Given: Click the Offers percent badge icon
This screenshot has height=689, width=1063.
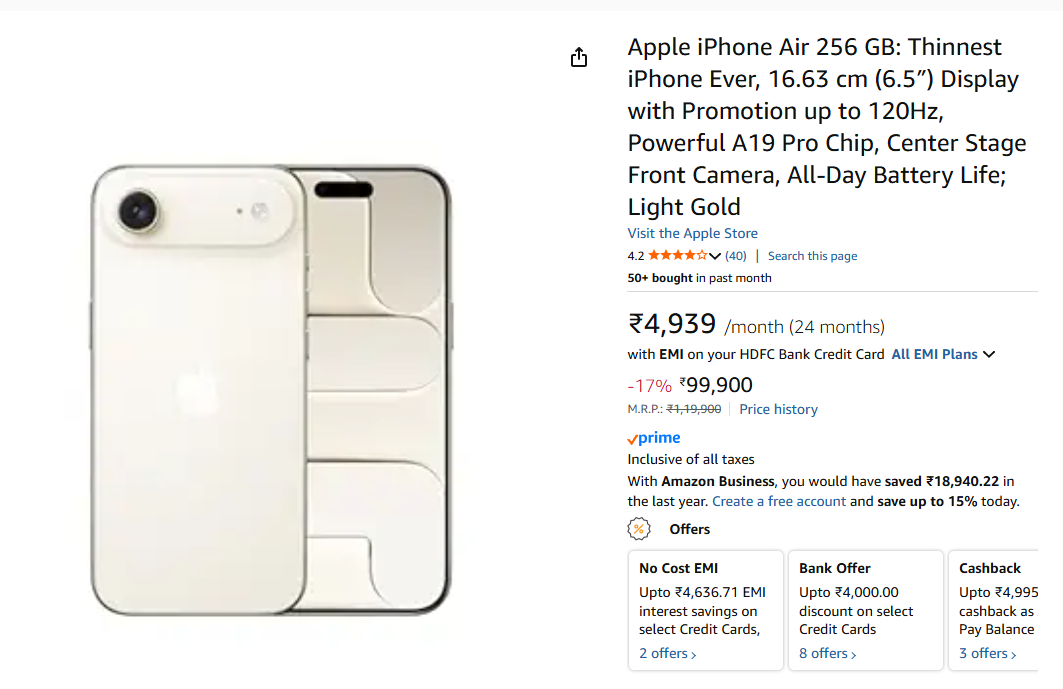Looking at the screenshot, I should click(x=638, y=529).
